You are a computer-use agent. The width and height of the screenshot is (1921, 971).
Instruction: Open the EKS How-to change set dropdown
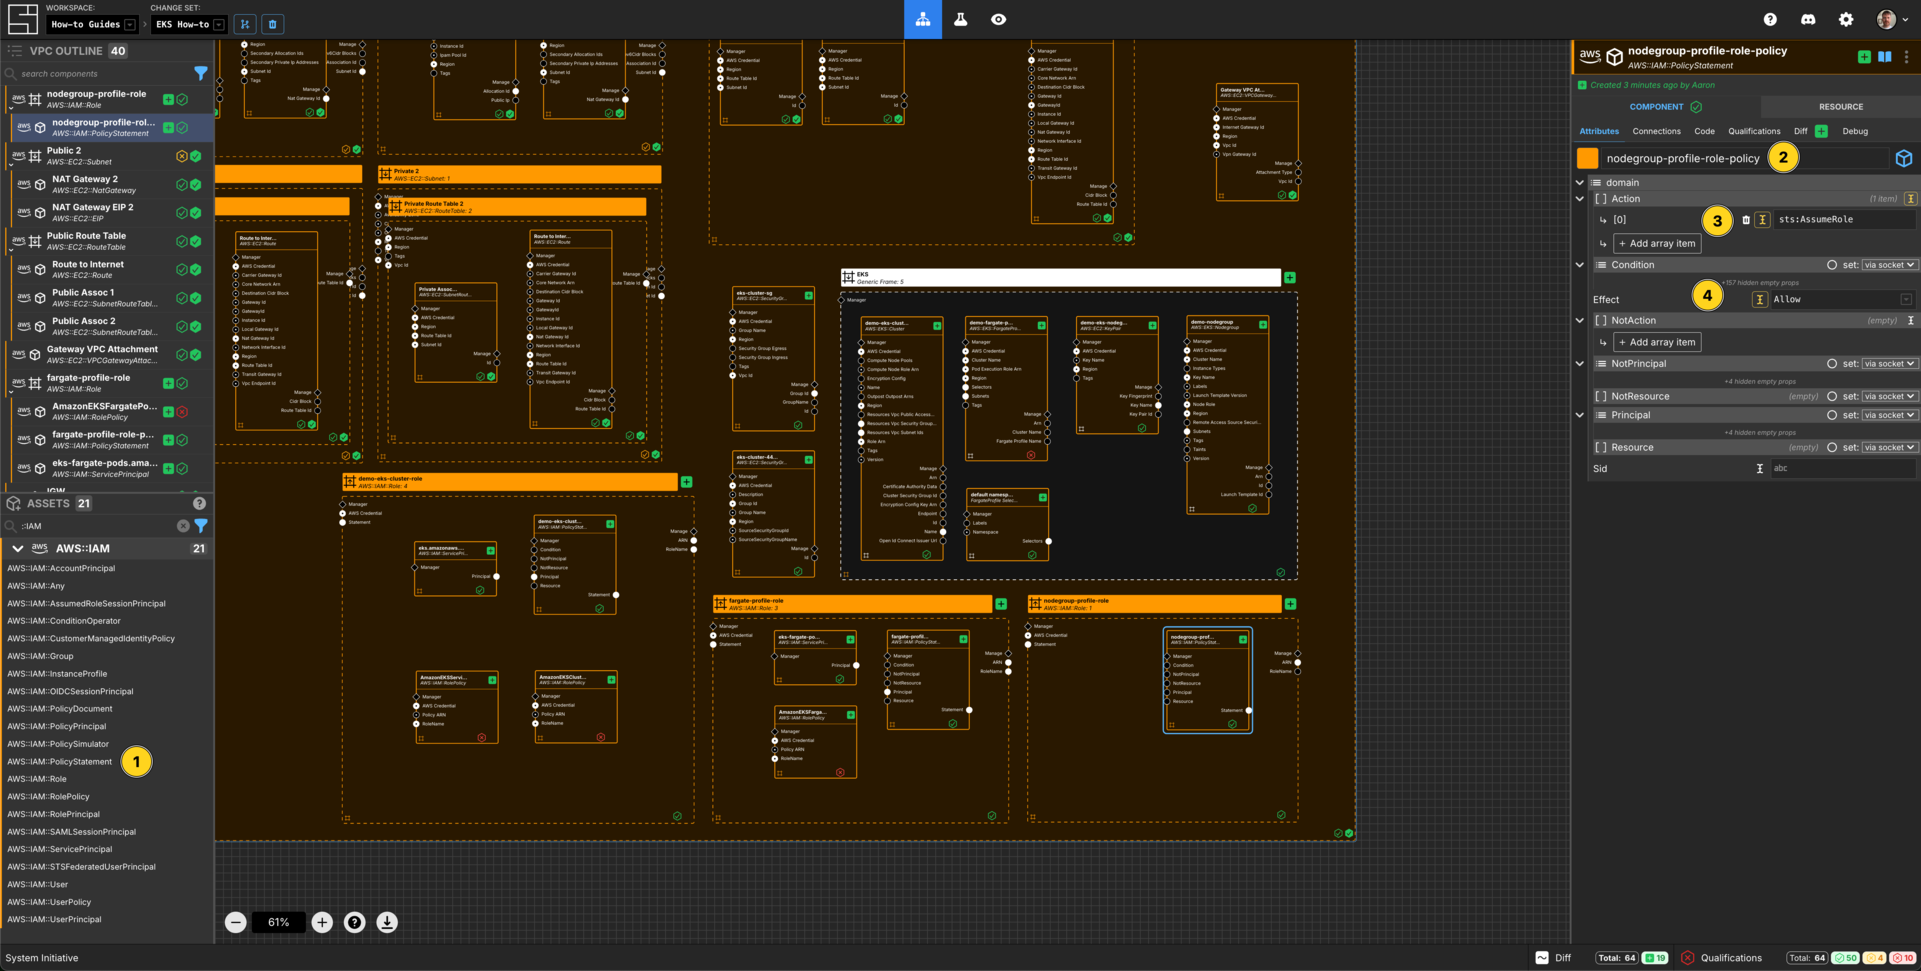189,24
